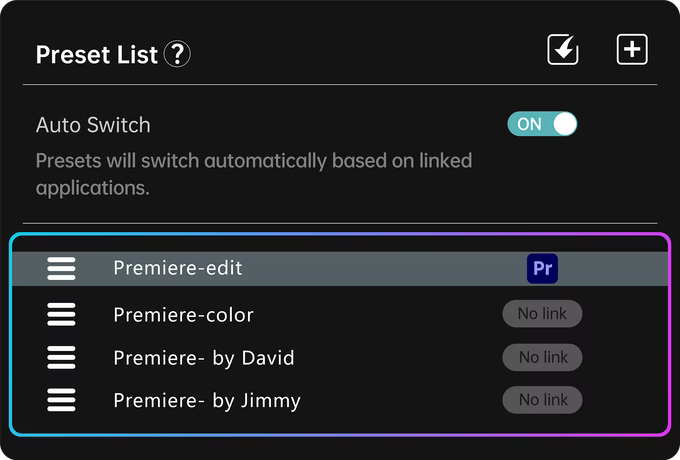Image resolution: width=680 pixels, height=460 pixels.
Task: Select the Premiere-edit preset
Action: pyautogui.click(x=178, y=268)
